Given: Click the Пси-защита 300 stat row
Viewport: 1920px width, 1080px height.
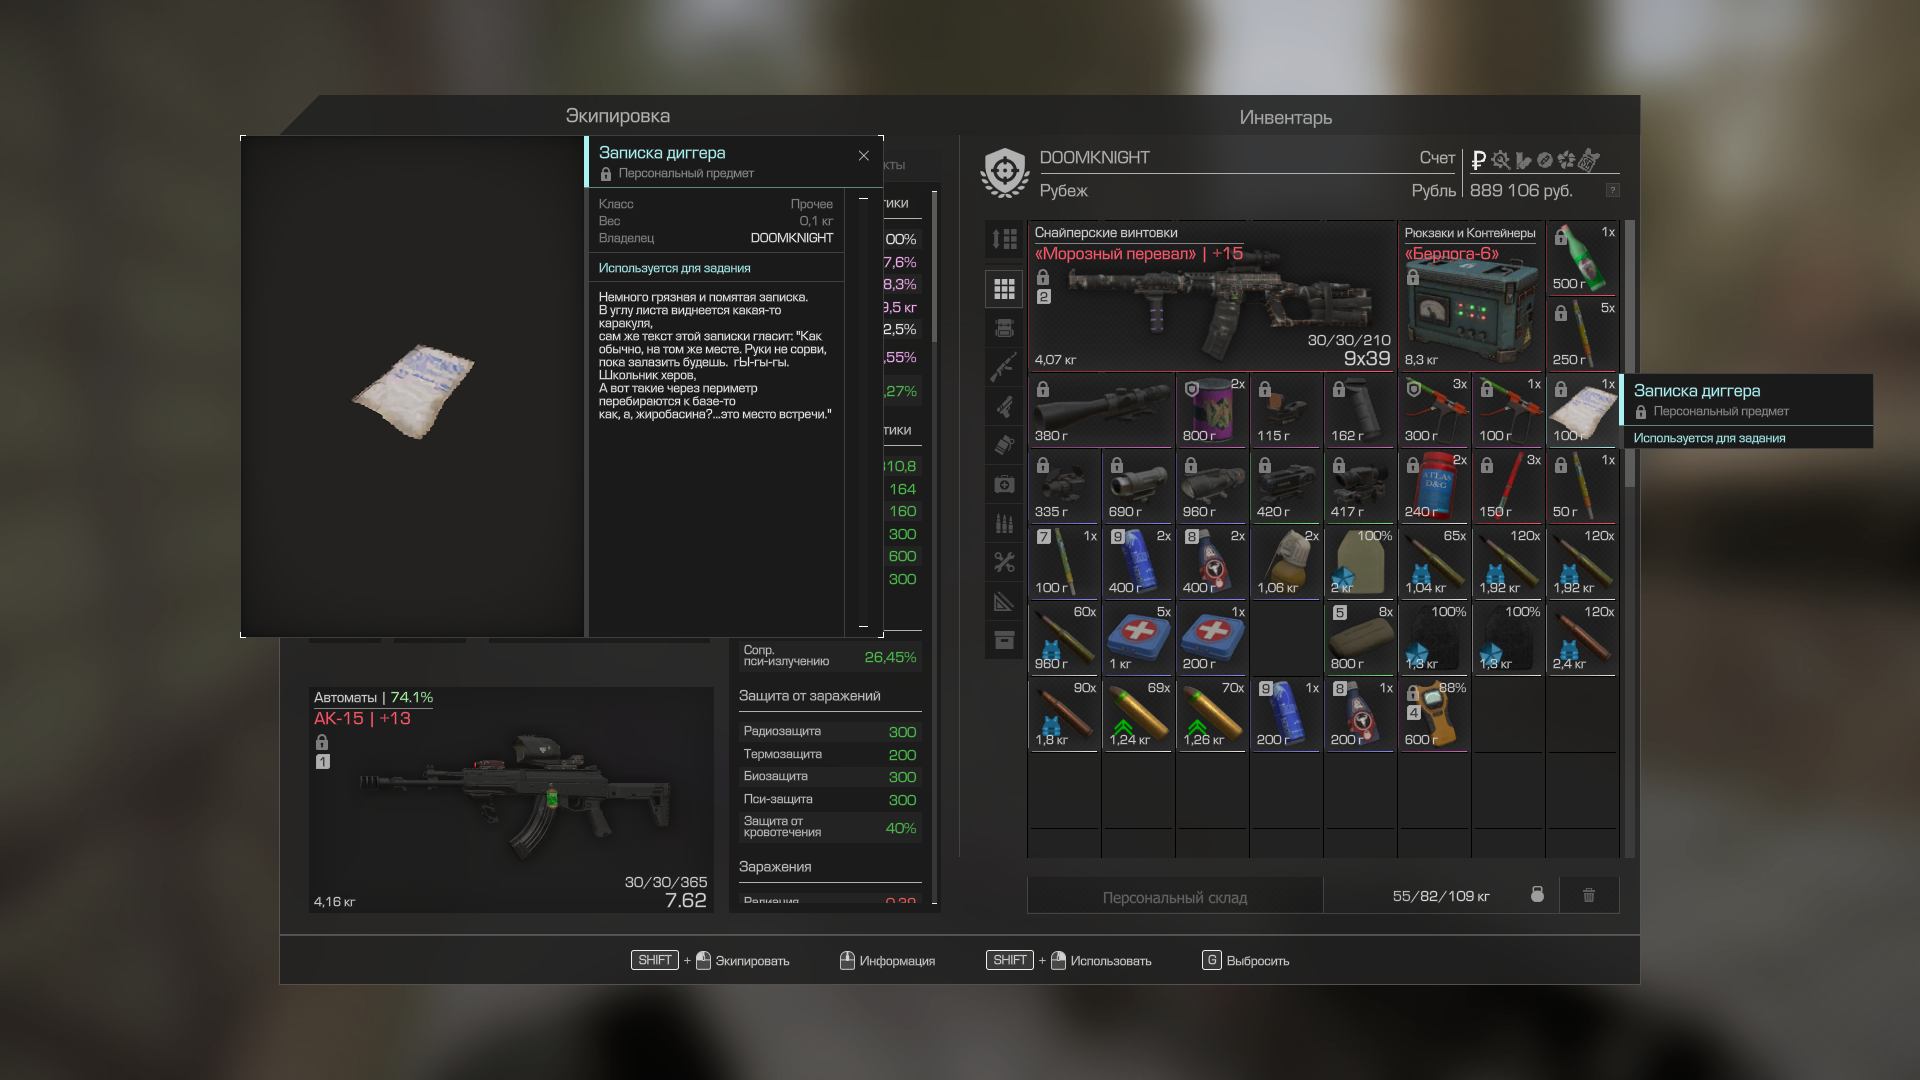Looking at the screenshot, I should [830, 799].
